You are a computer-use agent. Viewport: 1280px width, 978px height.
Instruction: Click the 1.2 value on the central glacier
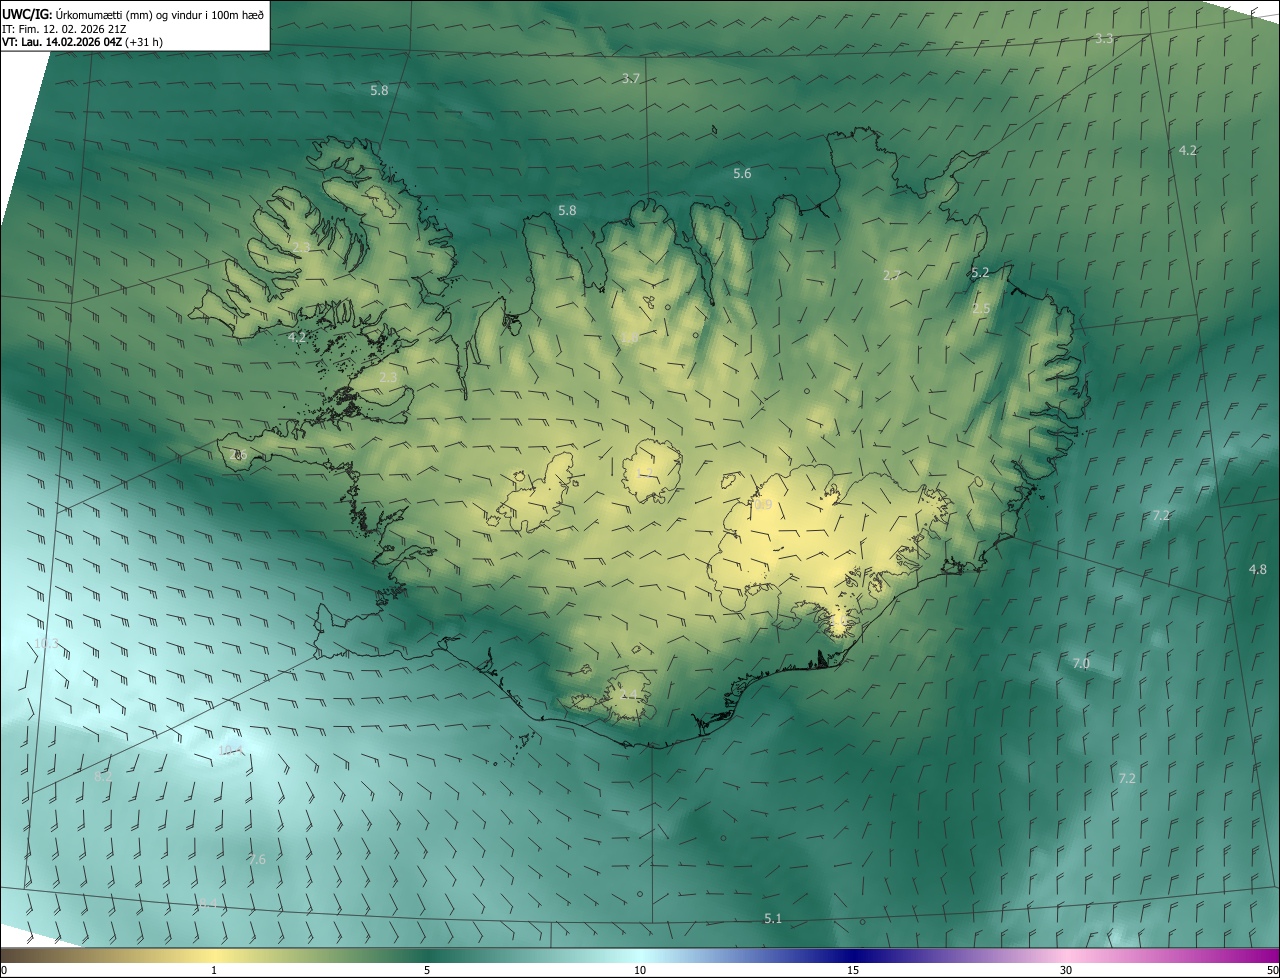645,471
